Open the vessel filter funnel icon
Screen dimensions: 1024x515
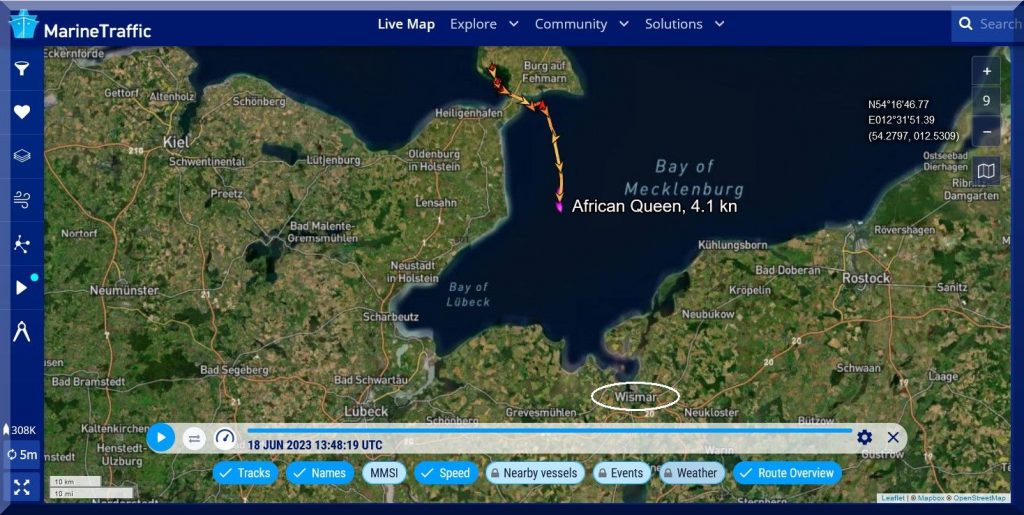coord(21,68)
